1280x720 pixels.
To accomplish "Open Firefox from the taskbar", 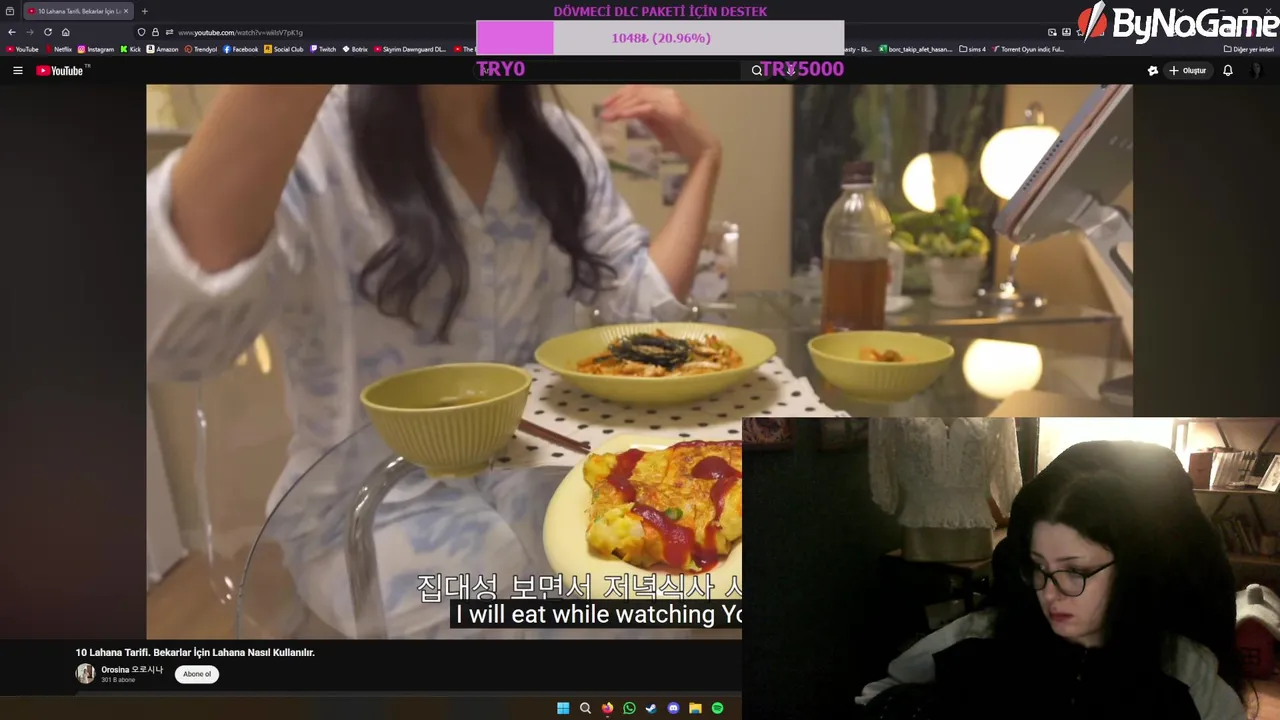I will click(x=607, y=708).
